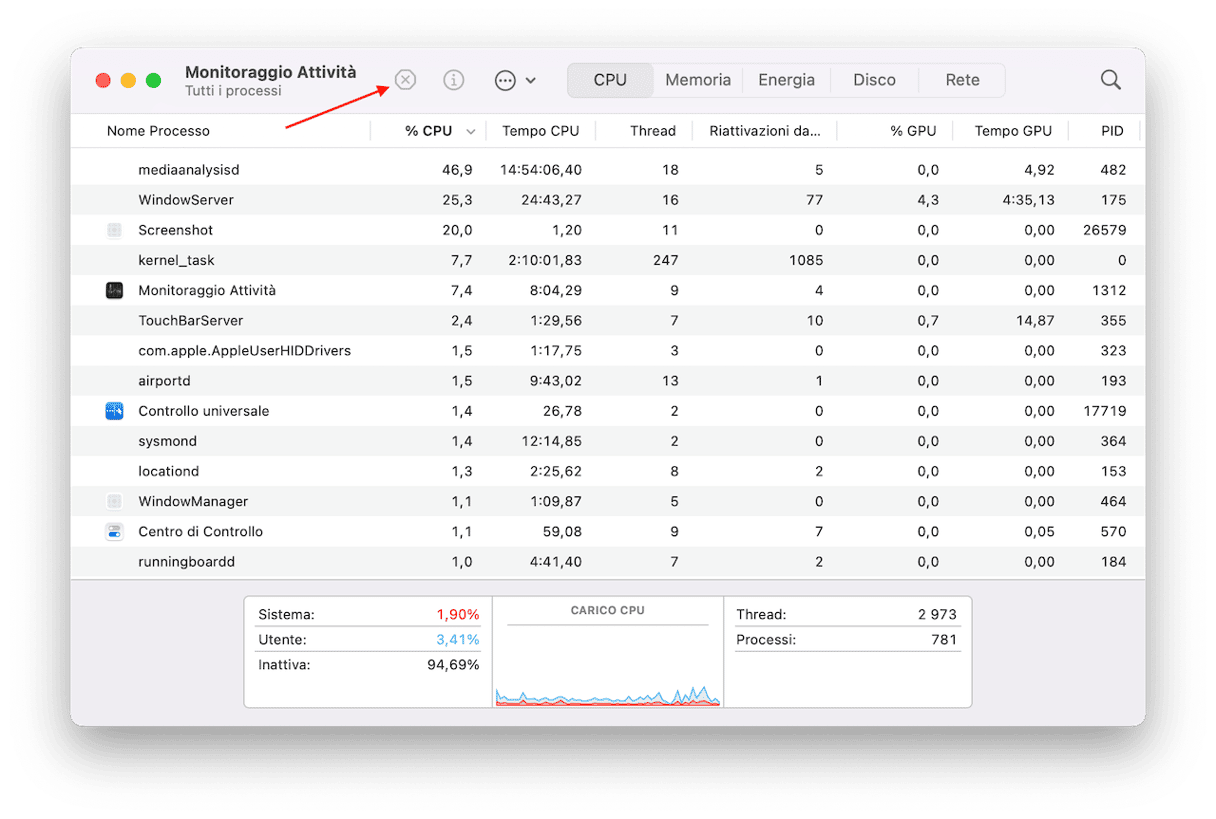Close the window with red button
Viewport: 1216px width, 819px height.
102,80
